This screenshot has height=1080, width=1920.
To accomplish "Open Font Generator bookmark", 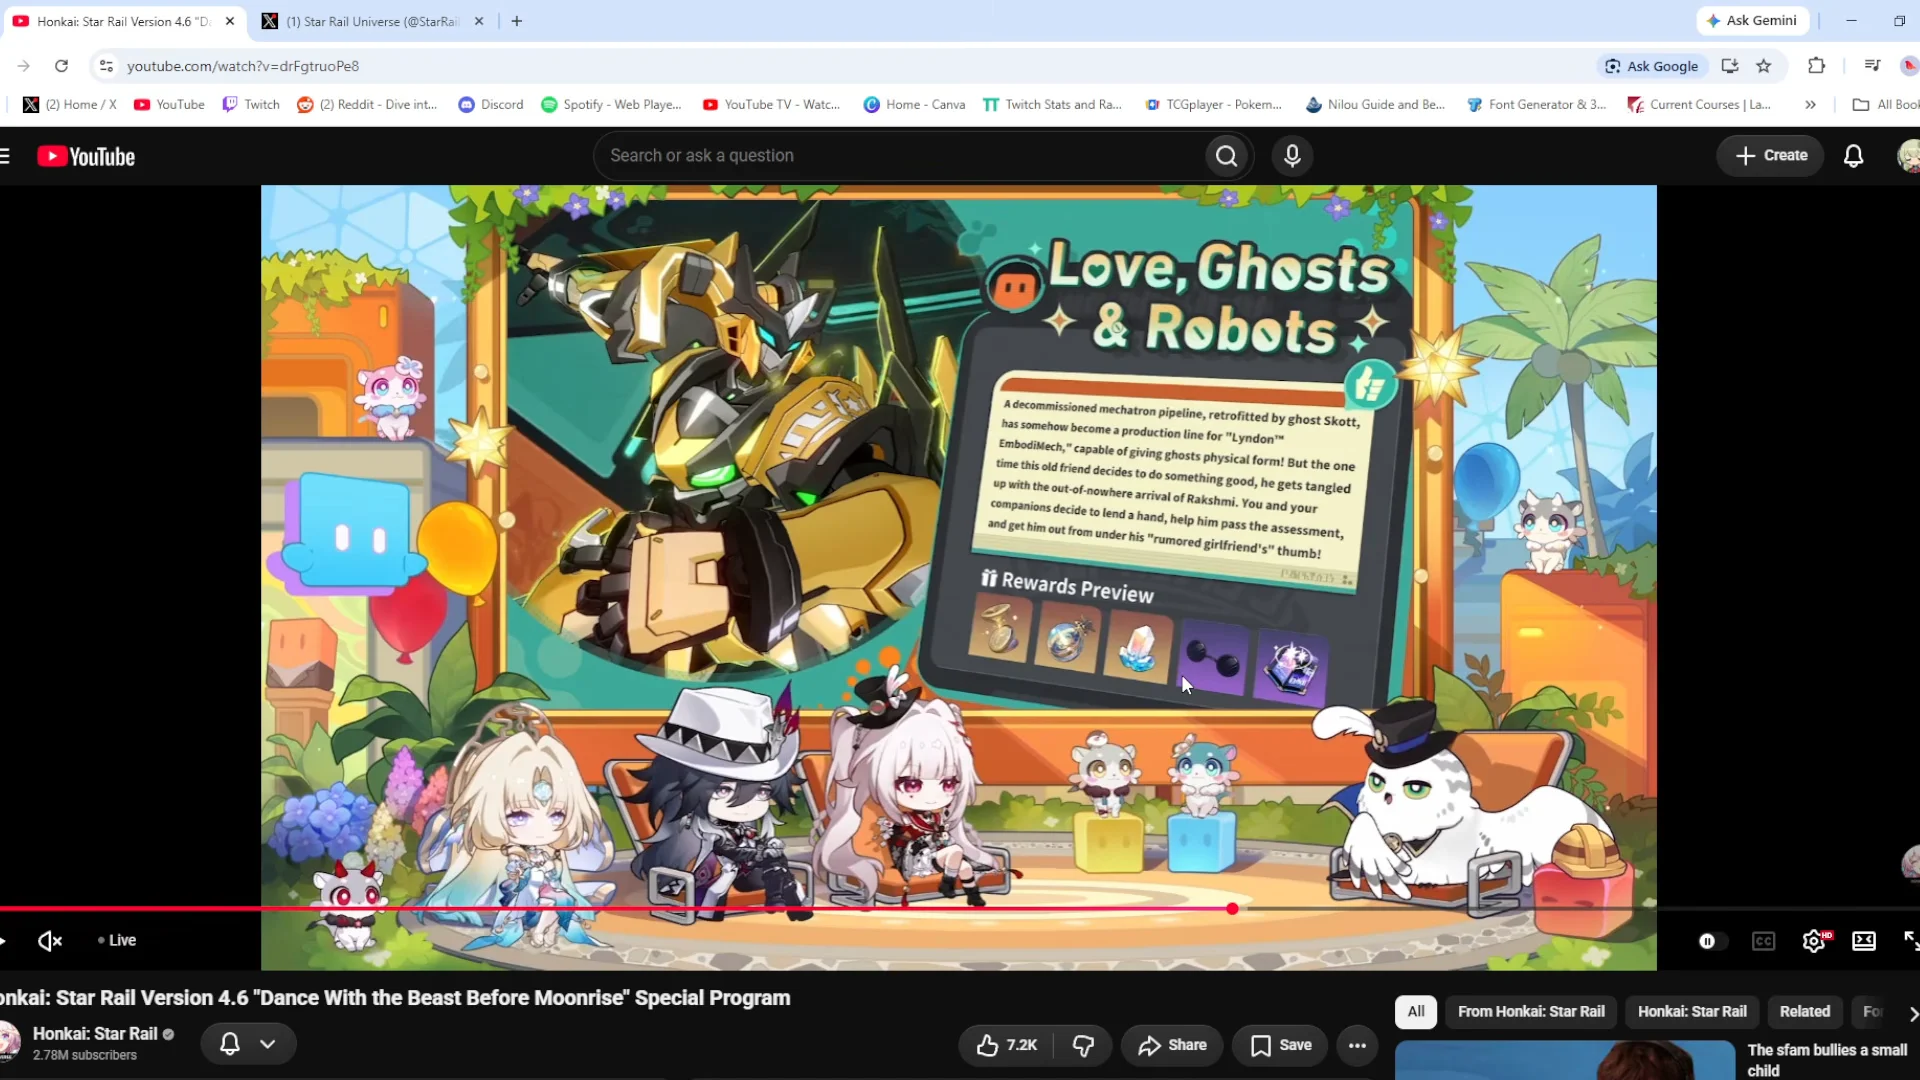I will click(x=1536, y=104).
